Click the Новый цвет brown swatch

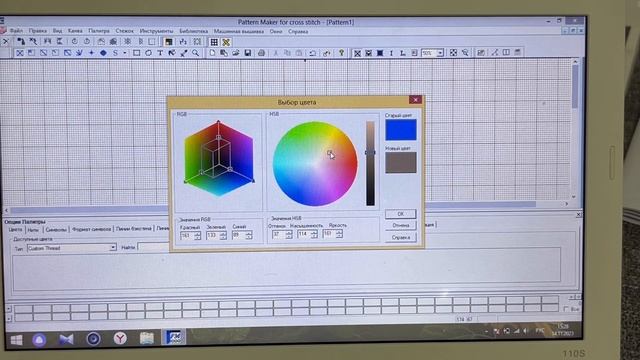pyautogui.click(x=401, y=162)
